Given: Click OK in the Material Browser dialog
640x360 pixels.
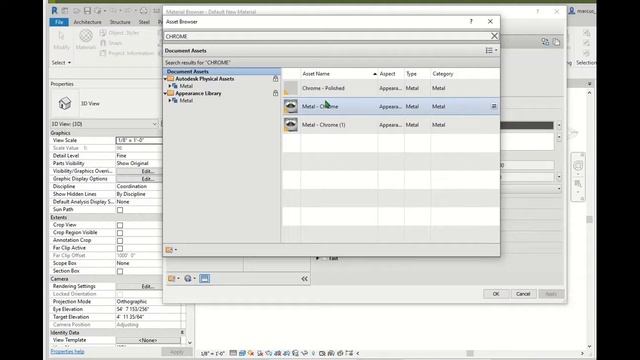Looking at the screenshot, I should (496, 294).
